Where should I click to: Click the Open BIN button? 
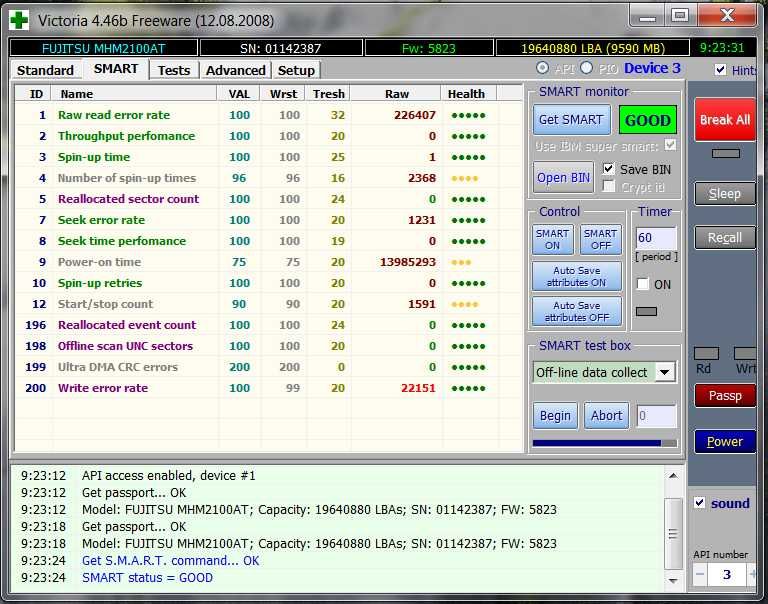pyautogui.click(x=564, y=177)
